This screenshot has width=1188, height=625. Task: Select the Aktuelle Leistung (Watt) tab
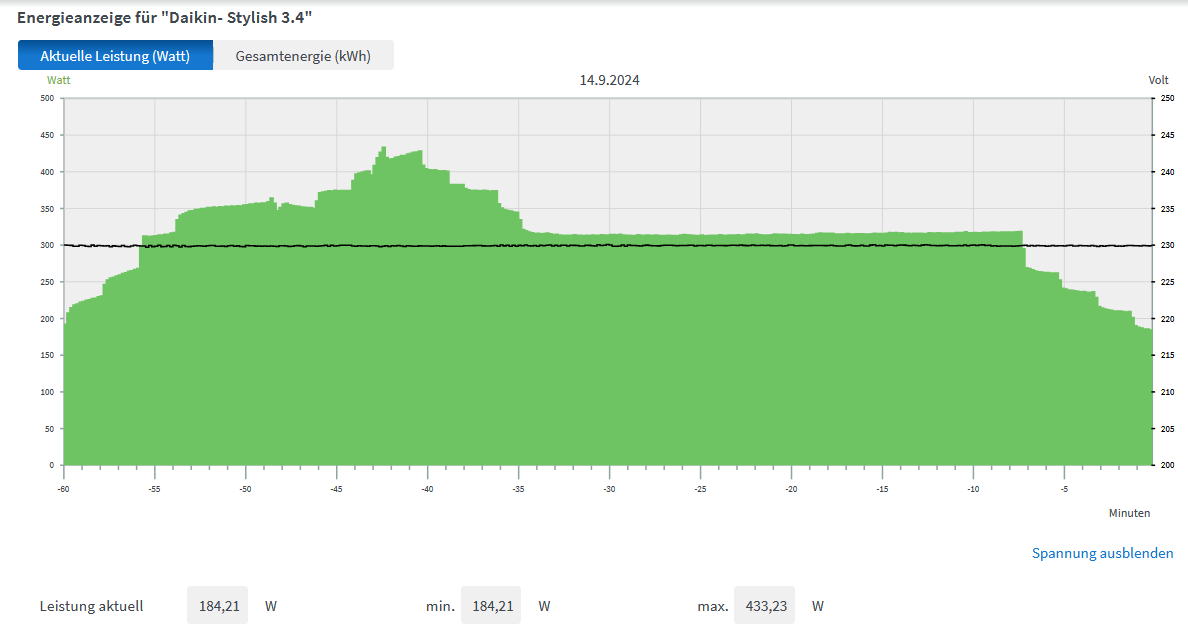[x=115, y=56]
